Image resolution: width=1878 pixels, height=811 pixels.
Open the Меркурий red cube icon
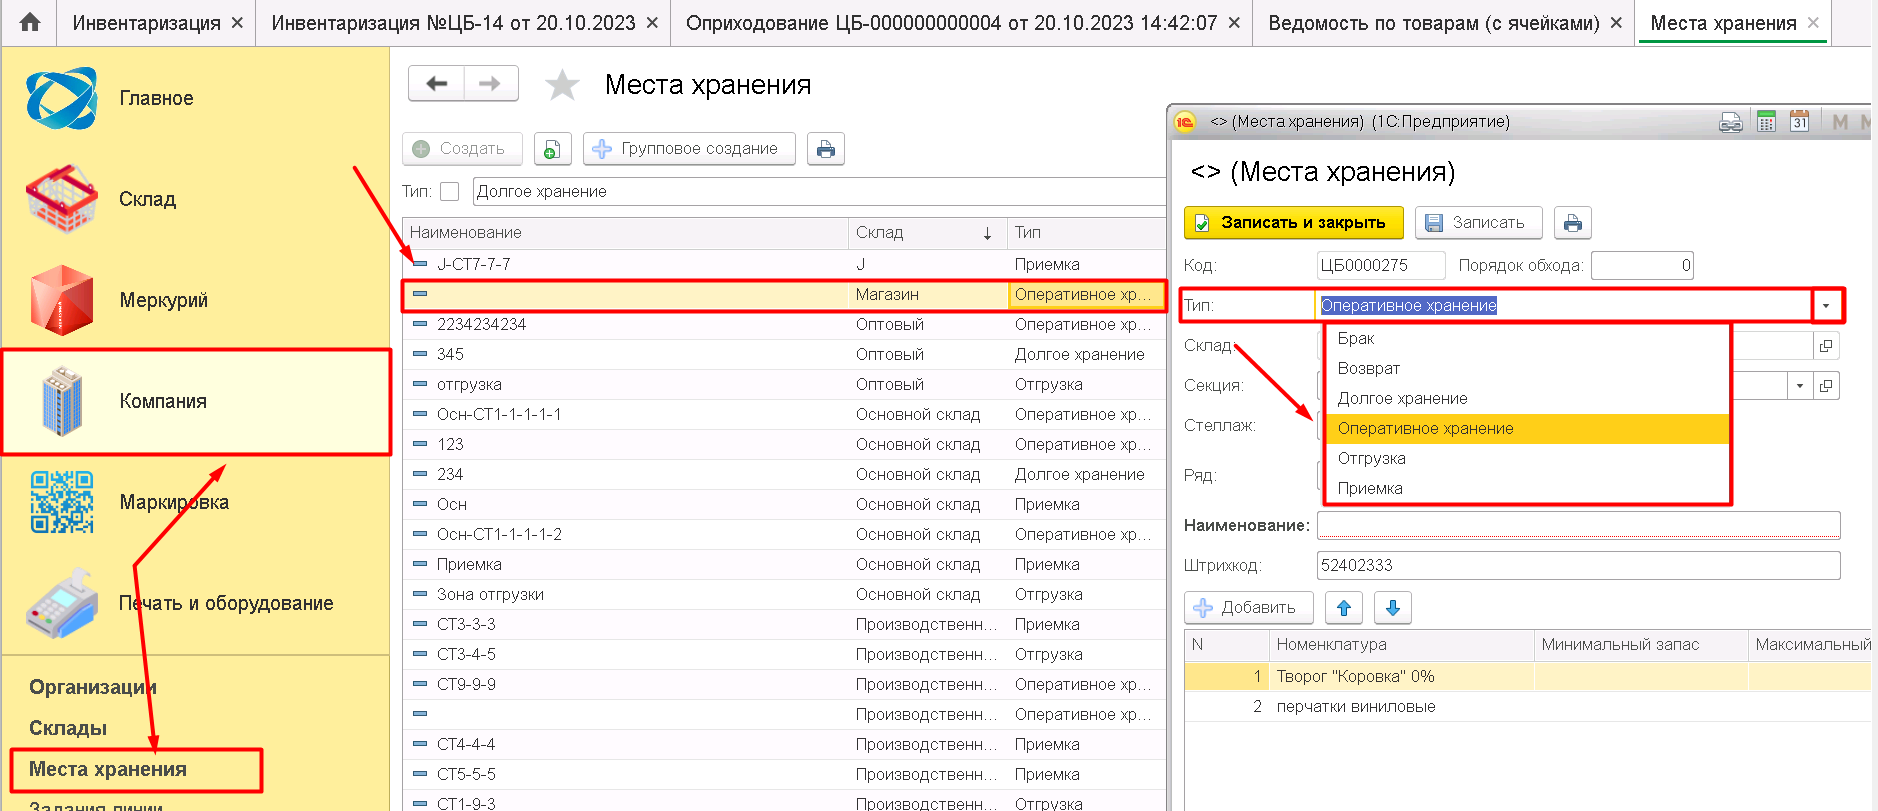(62, 300)
